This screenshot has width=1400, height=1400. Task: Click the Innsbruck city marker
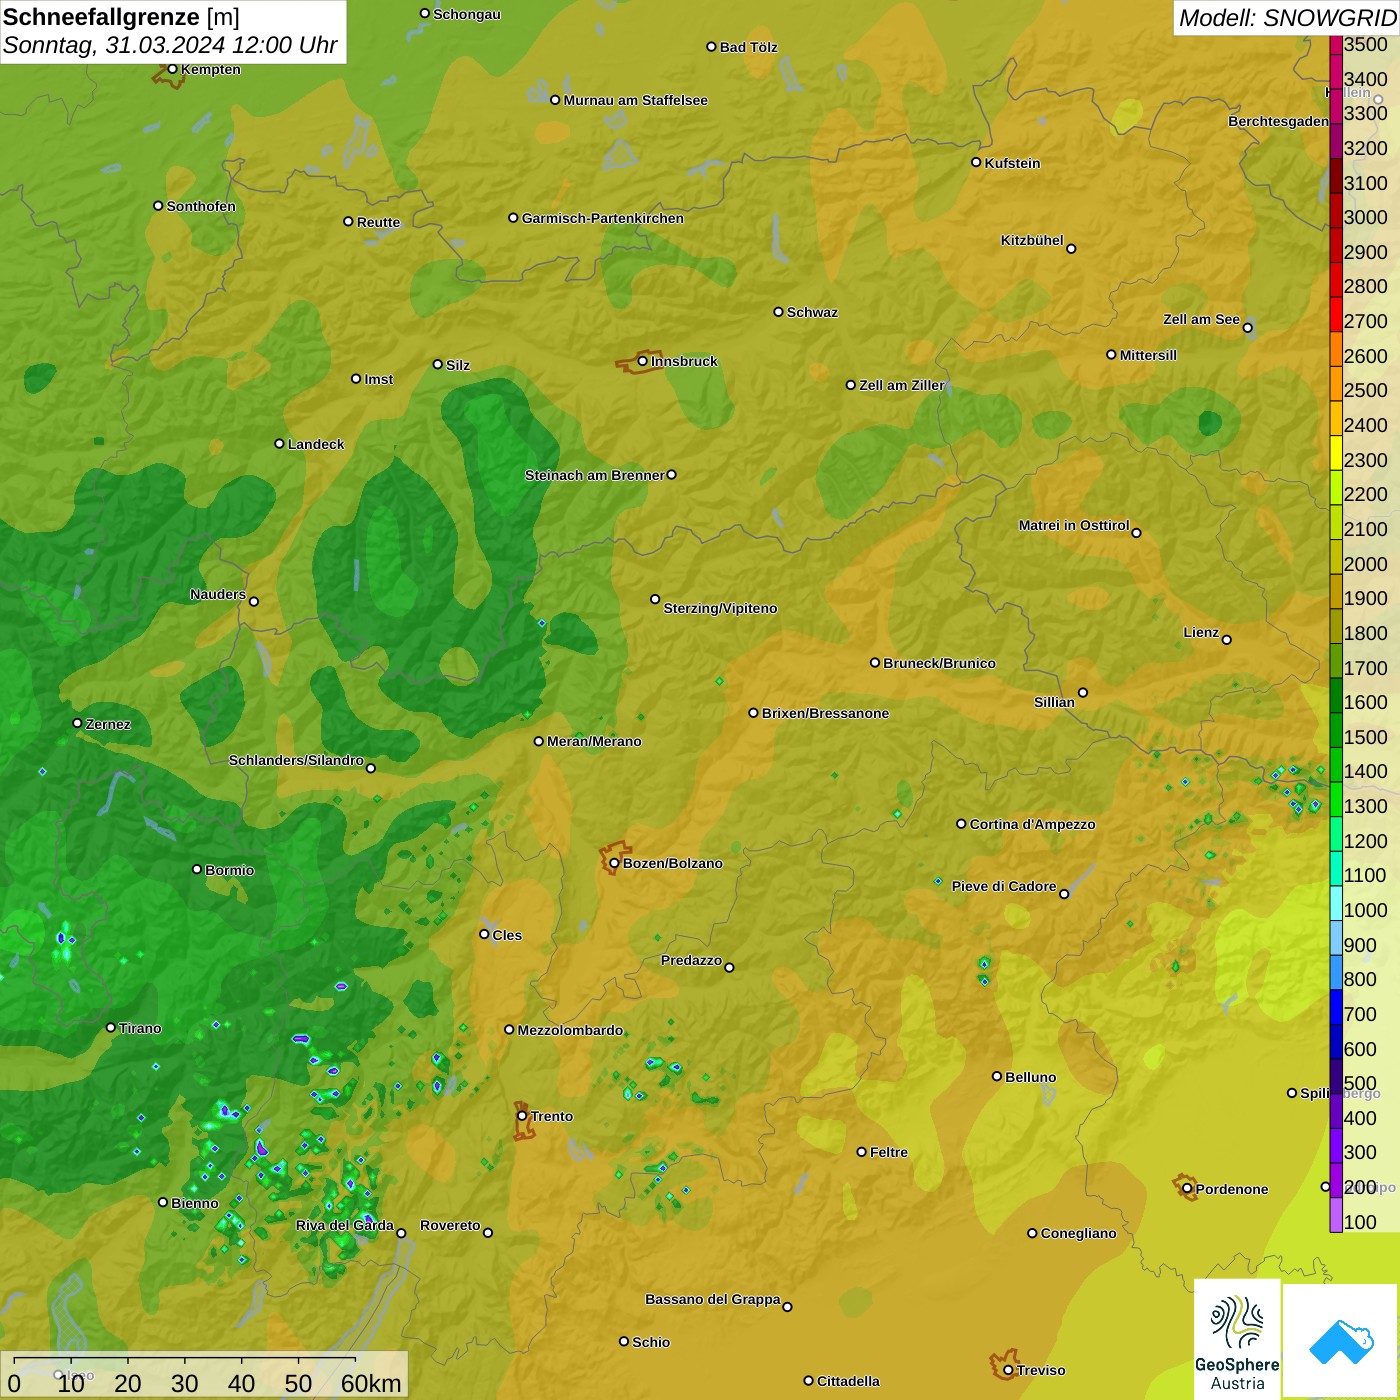643,361
